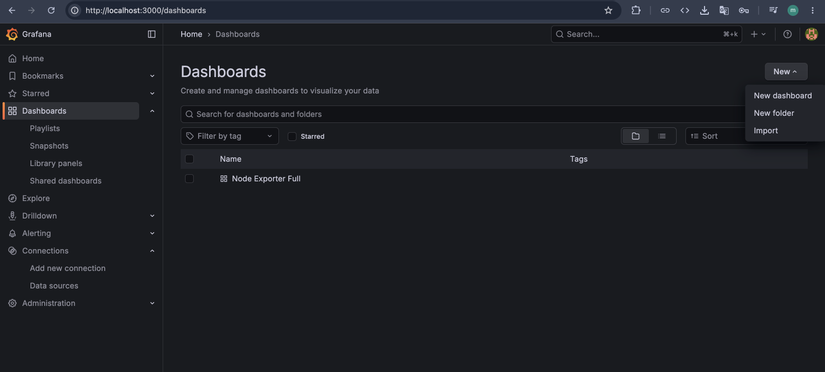
Task: Click the Connections icon in sidebar
Action: point(13,250)
